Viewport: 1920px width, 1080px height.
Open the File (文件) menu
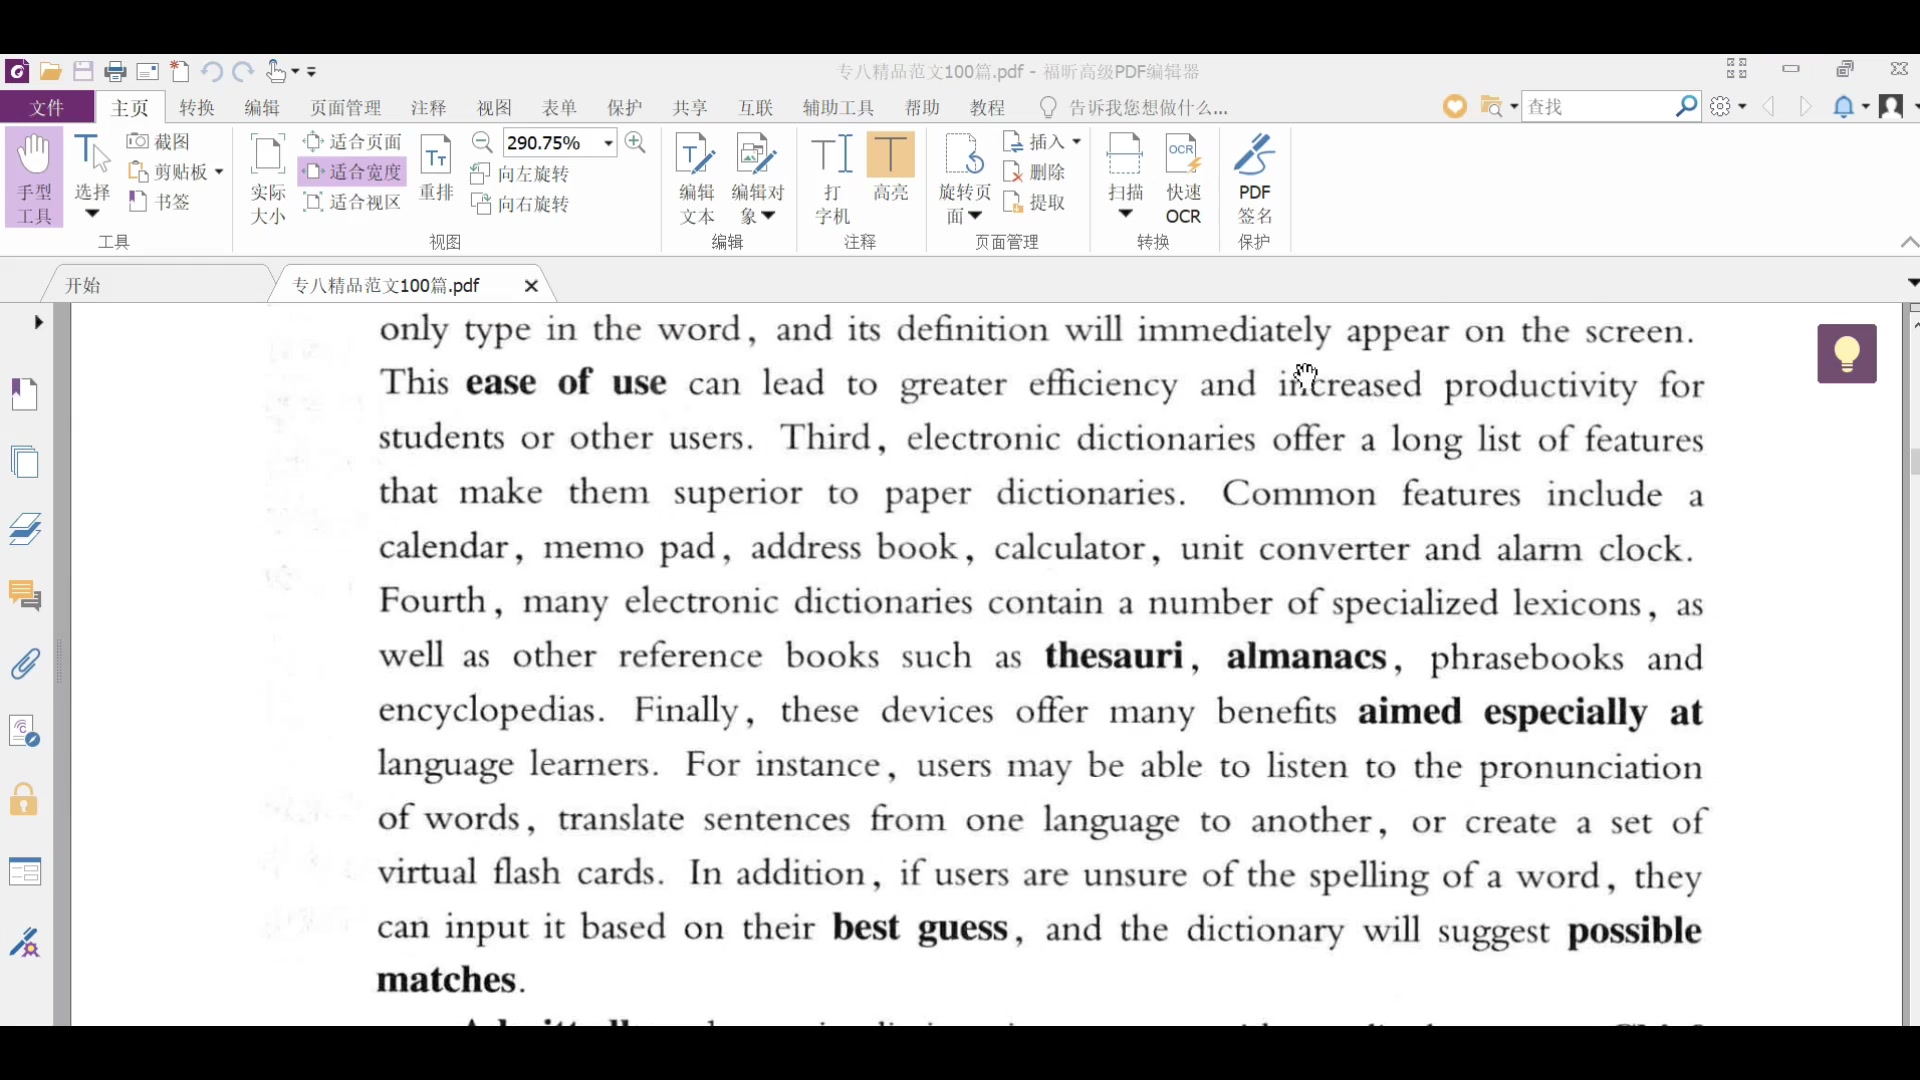point(47,107)
